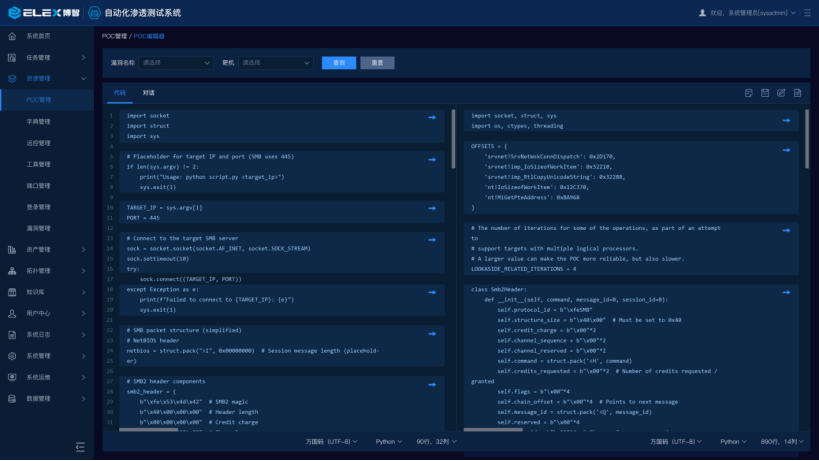
Task: Open the 漏洞名称 select dropdown
Action: (x=176, y=63)
